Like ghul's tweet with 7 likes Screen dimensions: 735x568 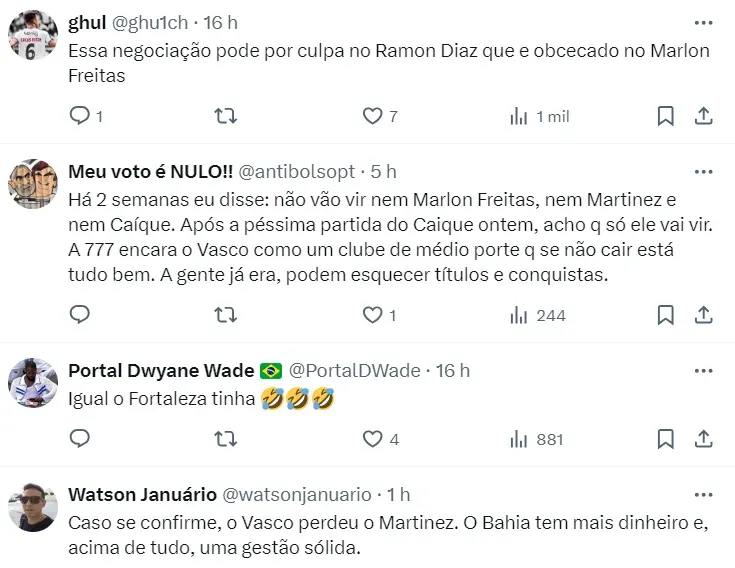373,116
